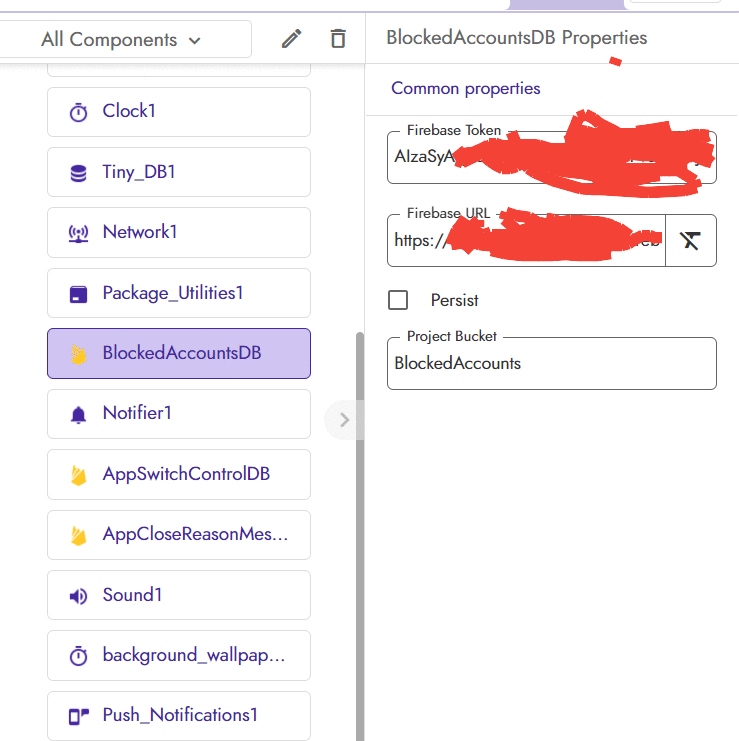Click the trash delete component icon
The image size is (739, 741).
click(x=338, y=39)
